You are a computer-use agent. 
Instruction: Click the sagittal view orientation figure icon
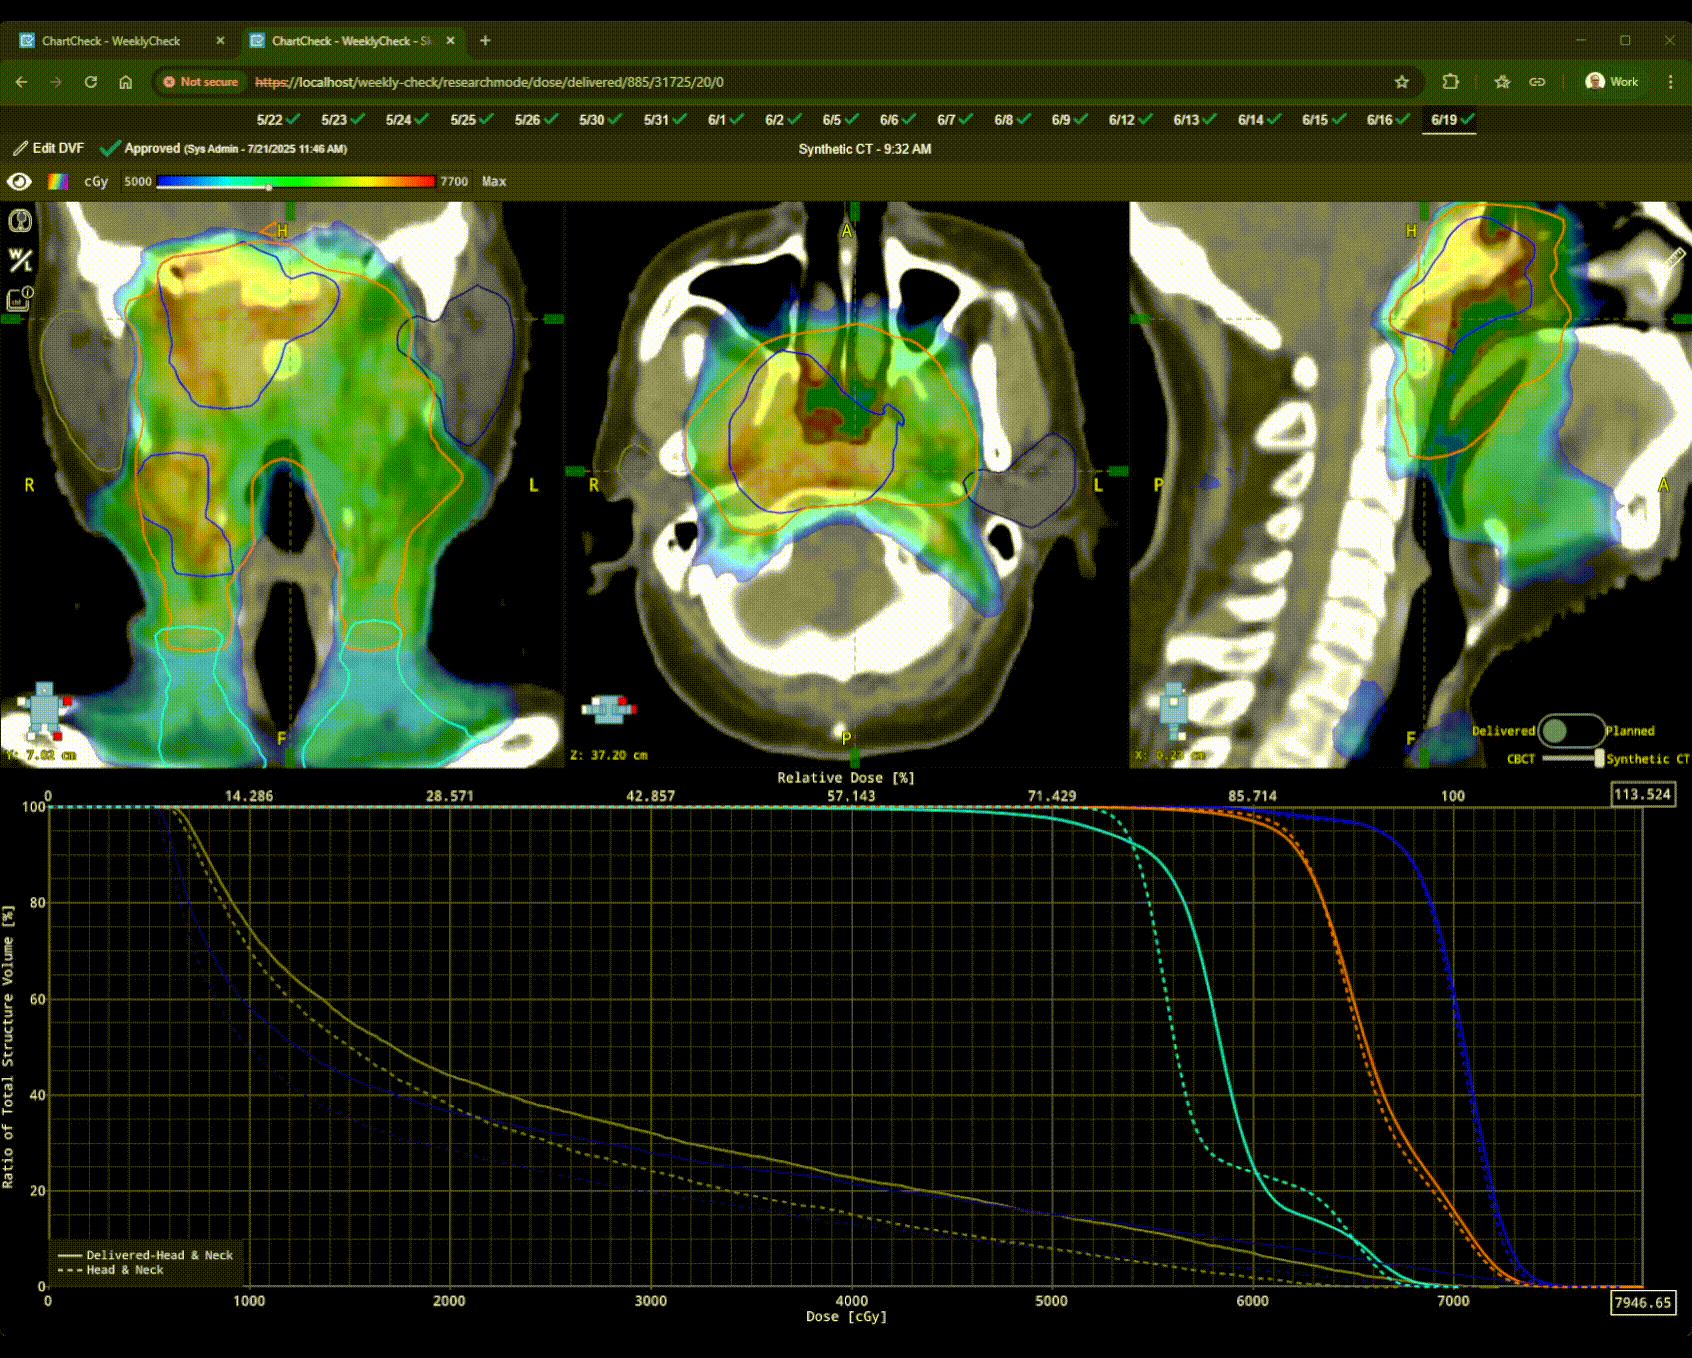point(1173,709)
